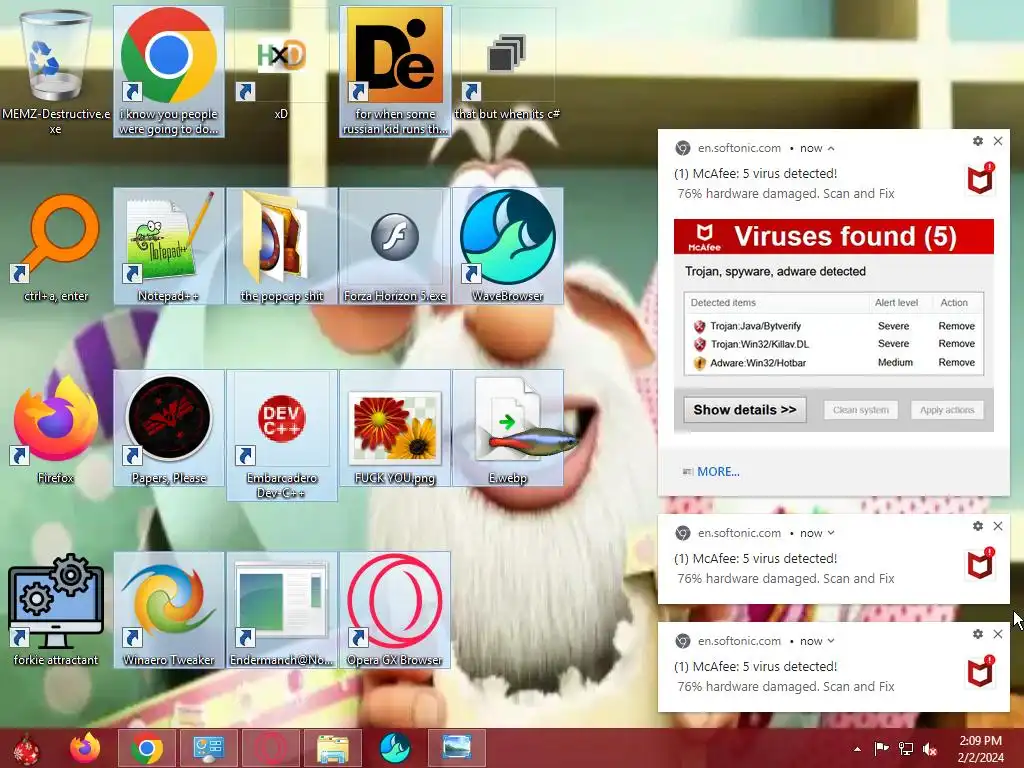The width and height of the screenshot is (1024, 768).
Task: Select the E.webp file icon
Action: tap(507, 428)
